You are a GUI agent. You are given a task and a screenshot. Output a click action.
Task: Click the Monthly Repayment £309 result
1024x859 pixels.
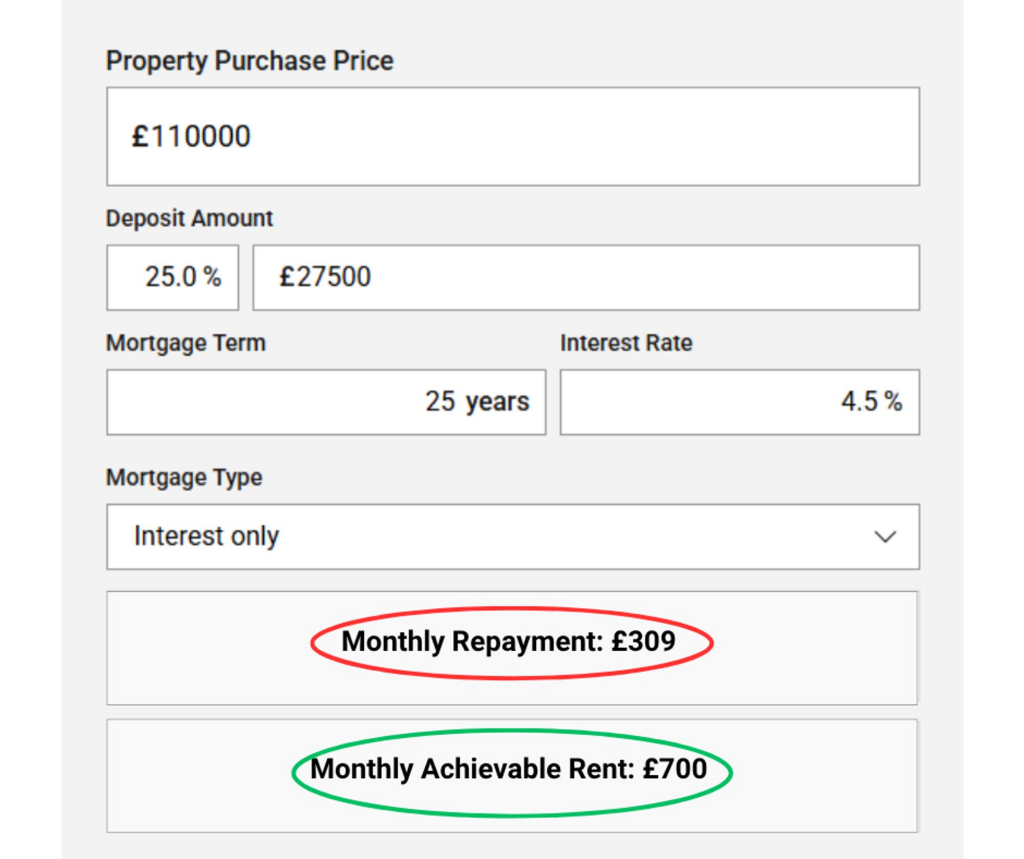pos(509,642)
